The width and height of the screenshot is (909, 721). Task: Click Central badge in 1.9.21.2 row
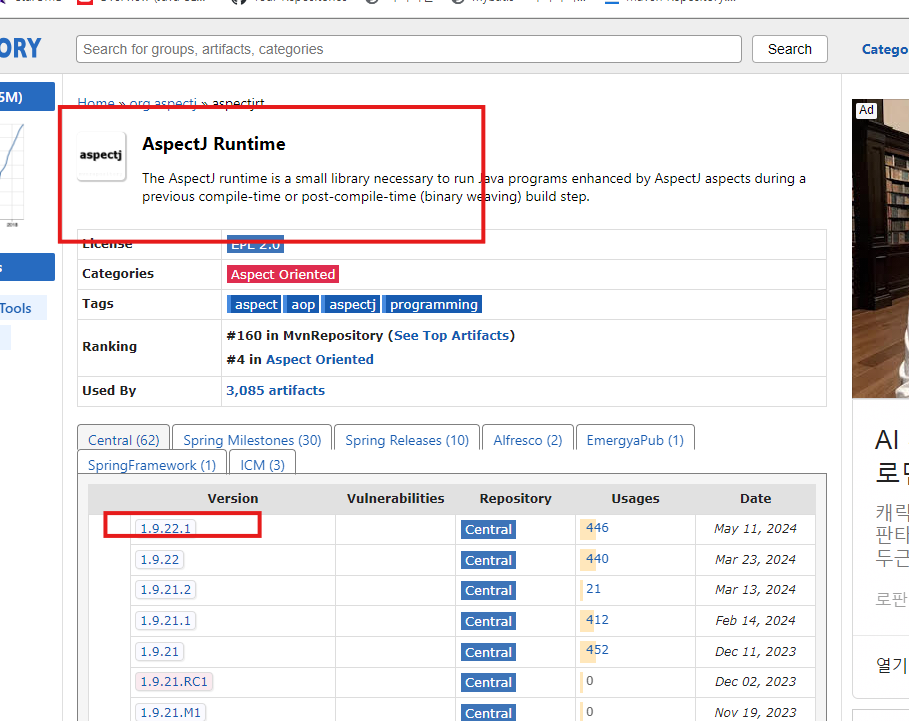[489, 591]
